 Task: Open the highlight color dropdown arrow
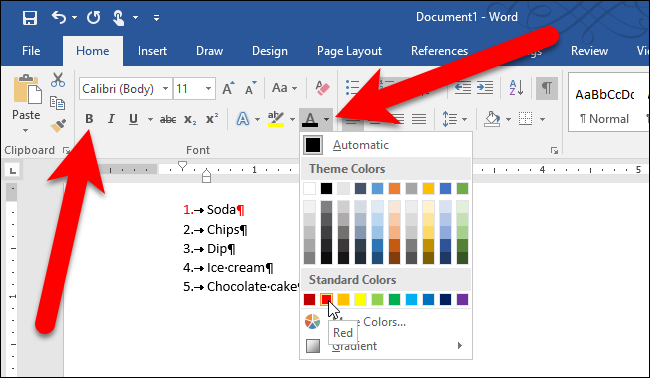292,120
